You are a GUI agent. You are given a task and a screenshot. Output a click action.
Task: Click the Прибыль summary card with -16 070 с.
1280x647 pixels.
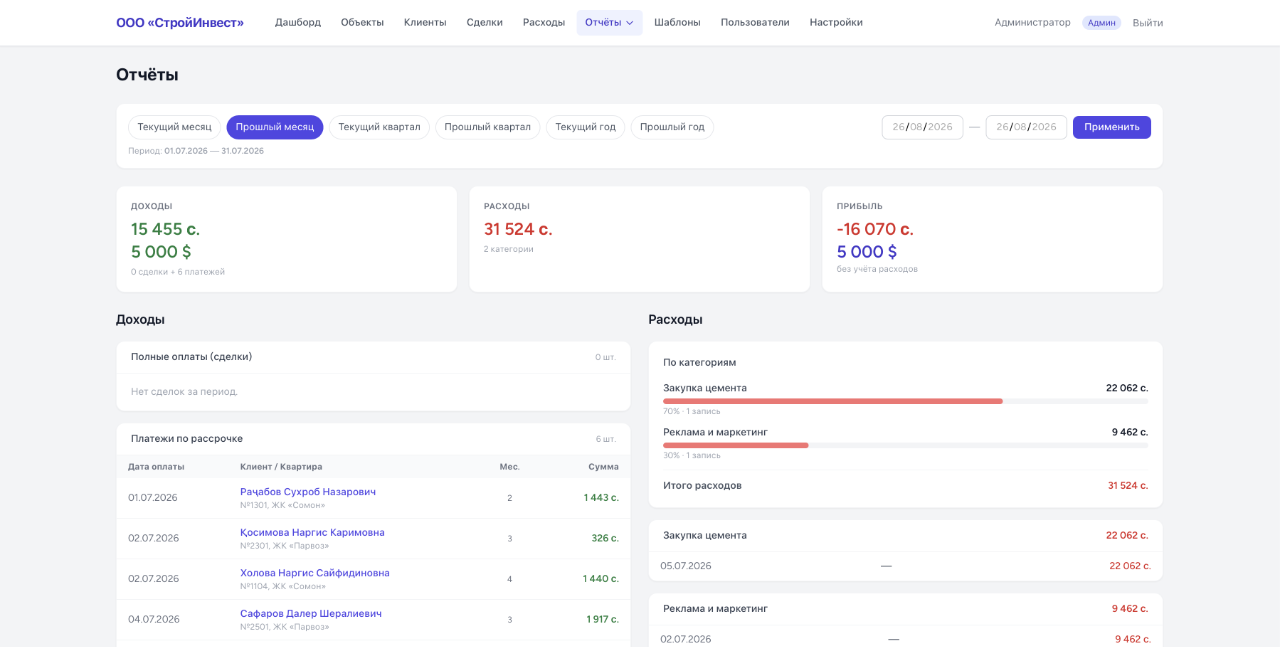(x=992, y=239)
